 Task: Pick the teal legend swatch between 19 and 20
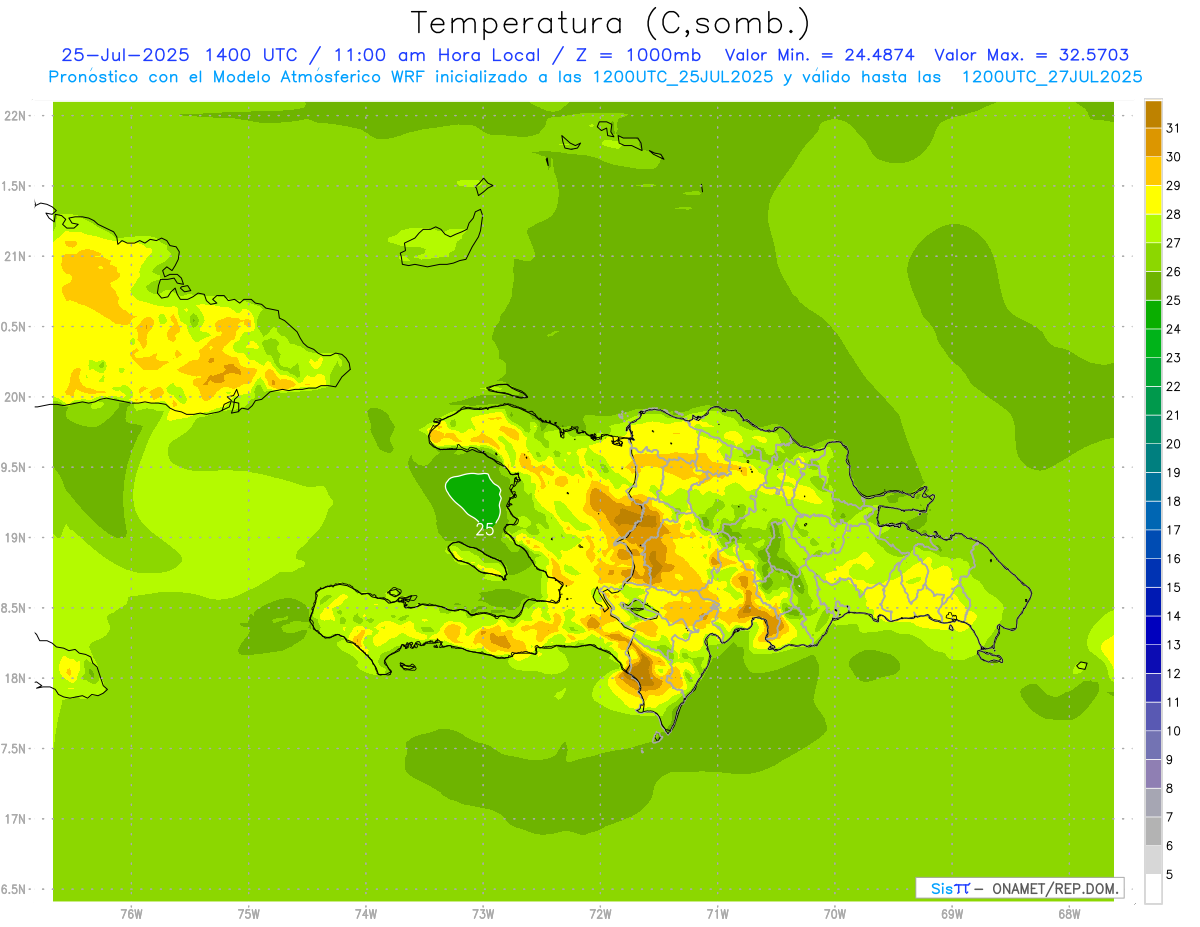1153,458
